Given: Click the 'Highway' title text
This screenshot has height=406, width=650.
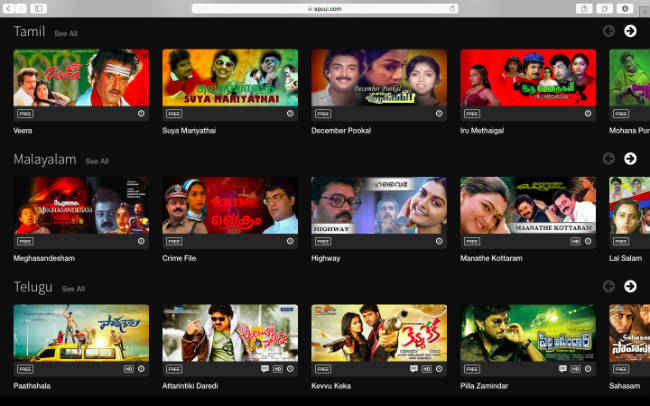Looking at the screenshot, I should [326, 258].
